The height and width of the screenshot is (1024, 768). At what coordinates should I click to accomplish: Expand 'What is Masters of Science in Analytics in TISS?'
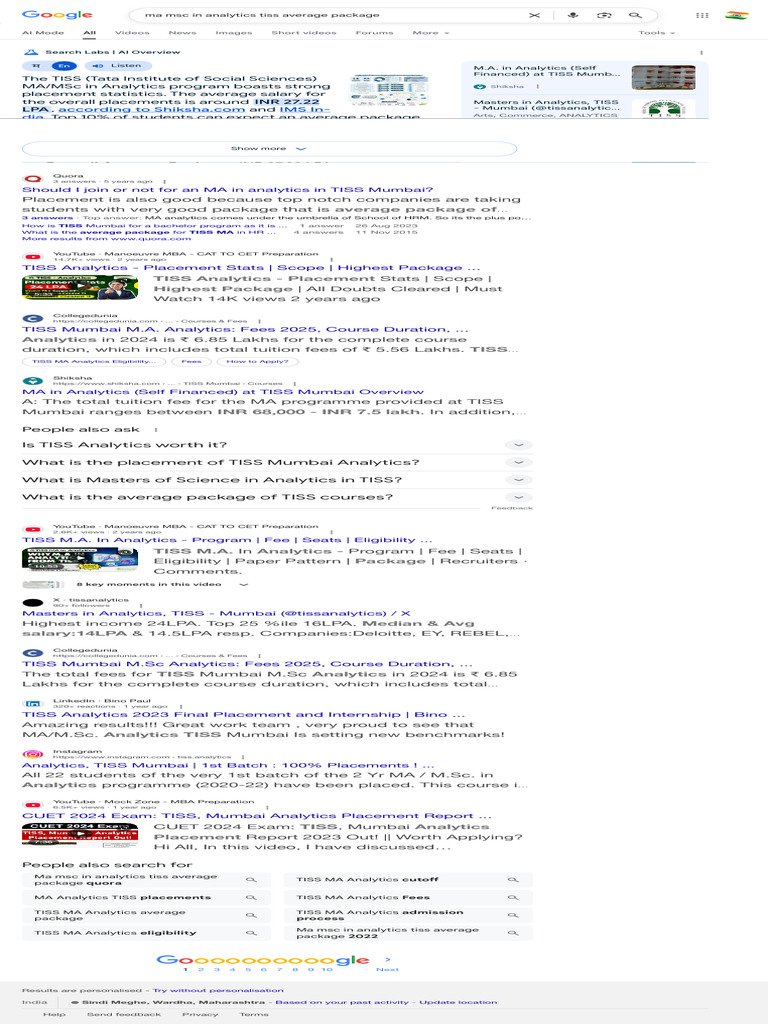click(277, 480)
